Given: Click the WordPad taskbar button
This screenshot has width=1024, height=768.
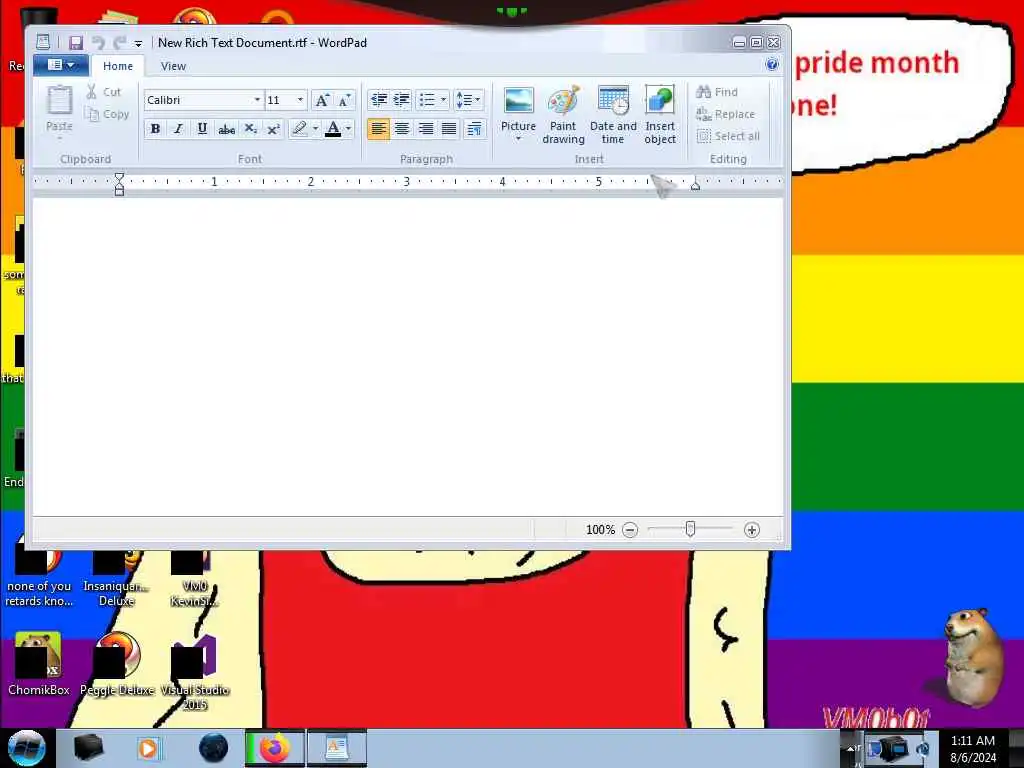Looking at the screenshot, I should point(337,748).
